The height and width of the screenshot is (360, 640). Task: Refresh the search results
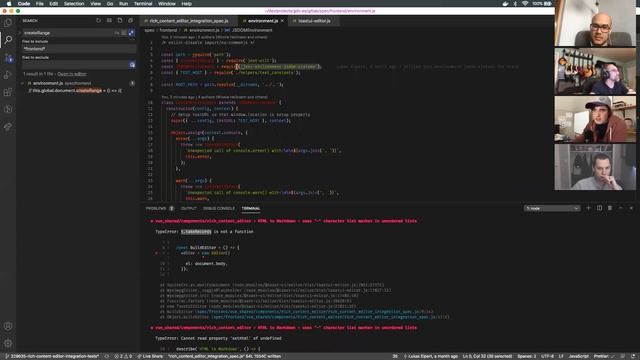tap(98, 20)
